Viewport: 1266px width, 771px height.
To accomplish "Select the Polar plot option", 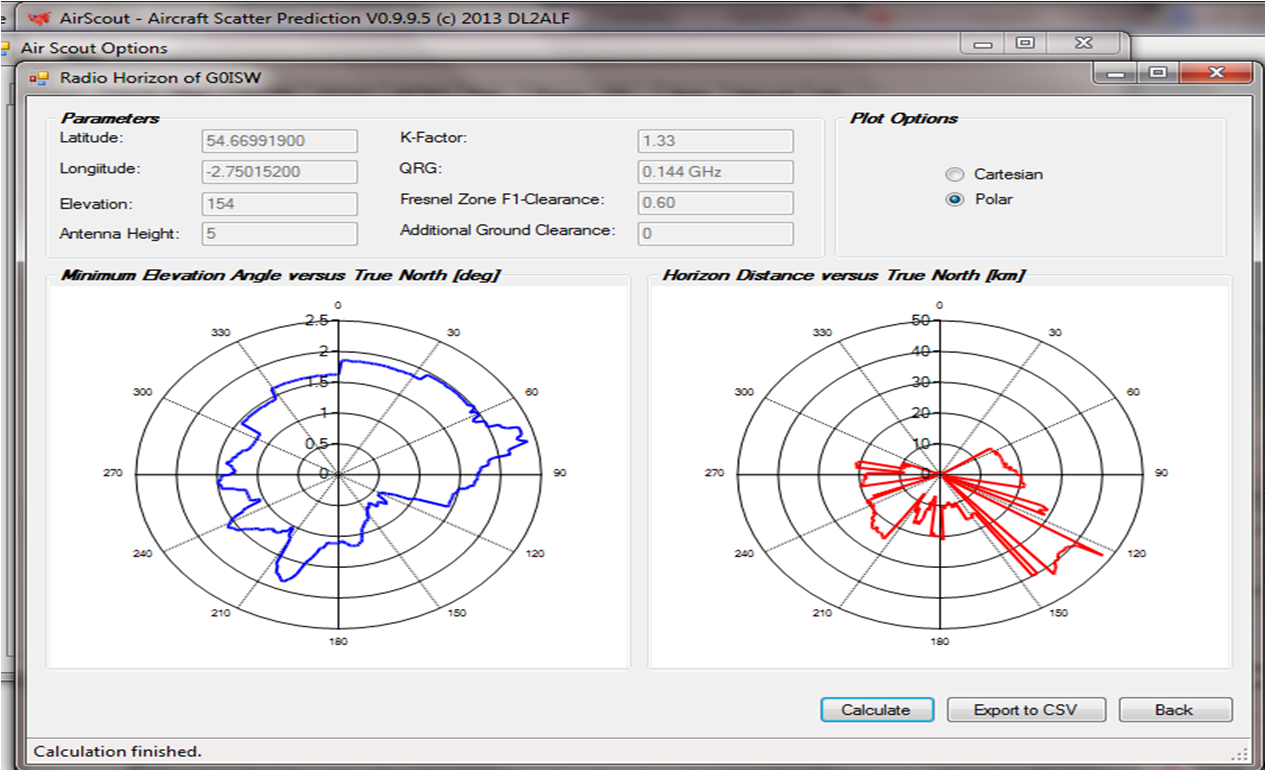I will coord(955,199).
